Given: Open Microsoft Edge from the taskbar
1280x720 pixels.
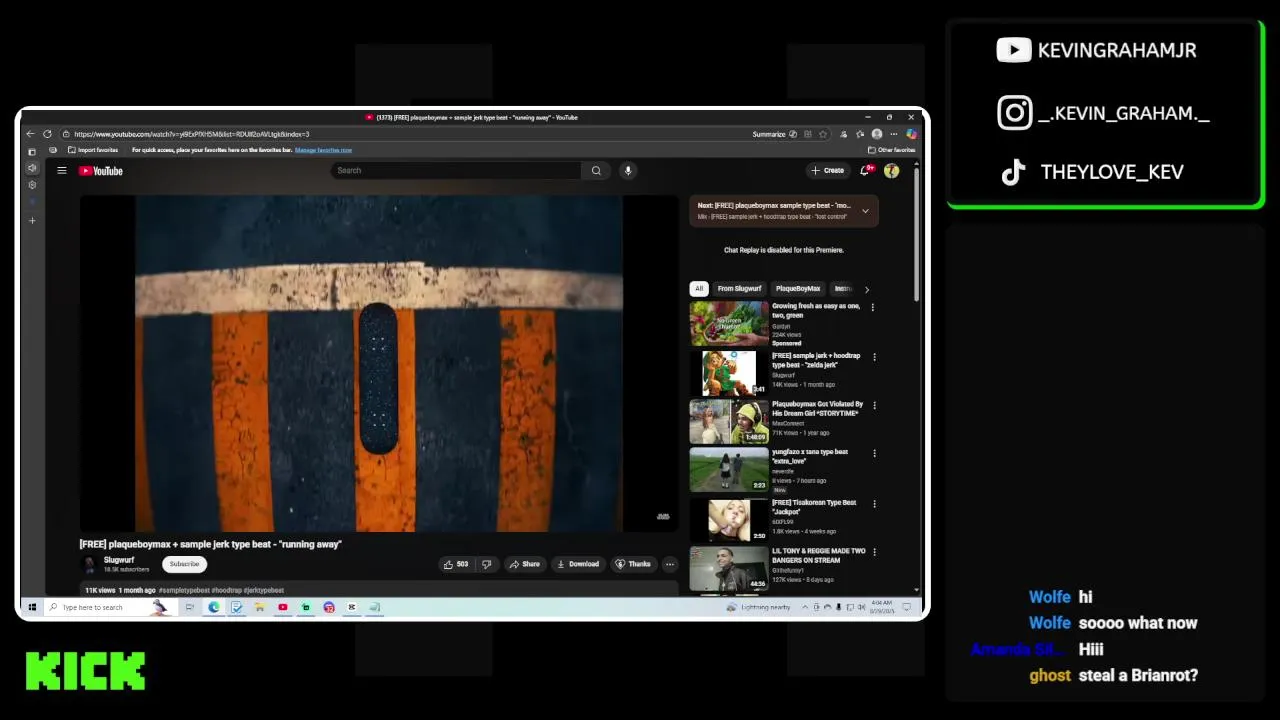Looking at the screenshot, I should pos(213,607).
